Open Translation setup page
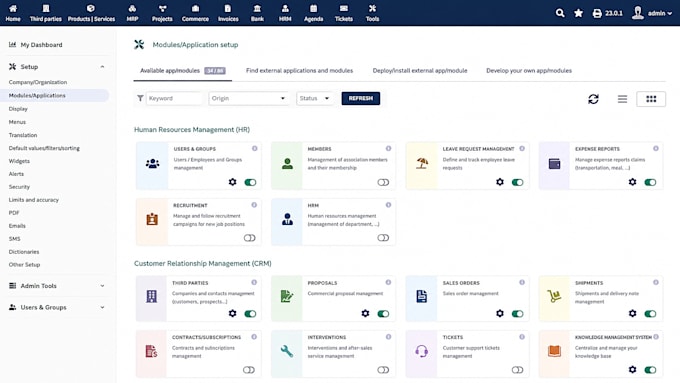 click(x=23, y=135)
